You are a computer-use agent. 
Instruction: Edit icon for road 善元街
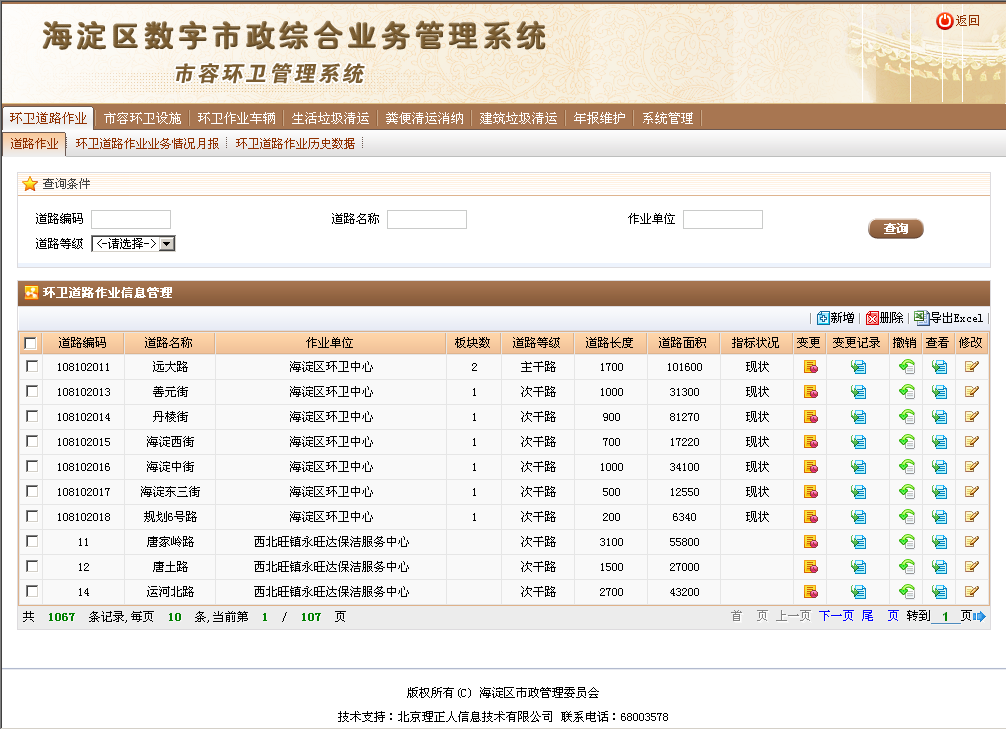pos(971,392)
